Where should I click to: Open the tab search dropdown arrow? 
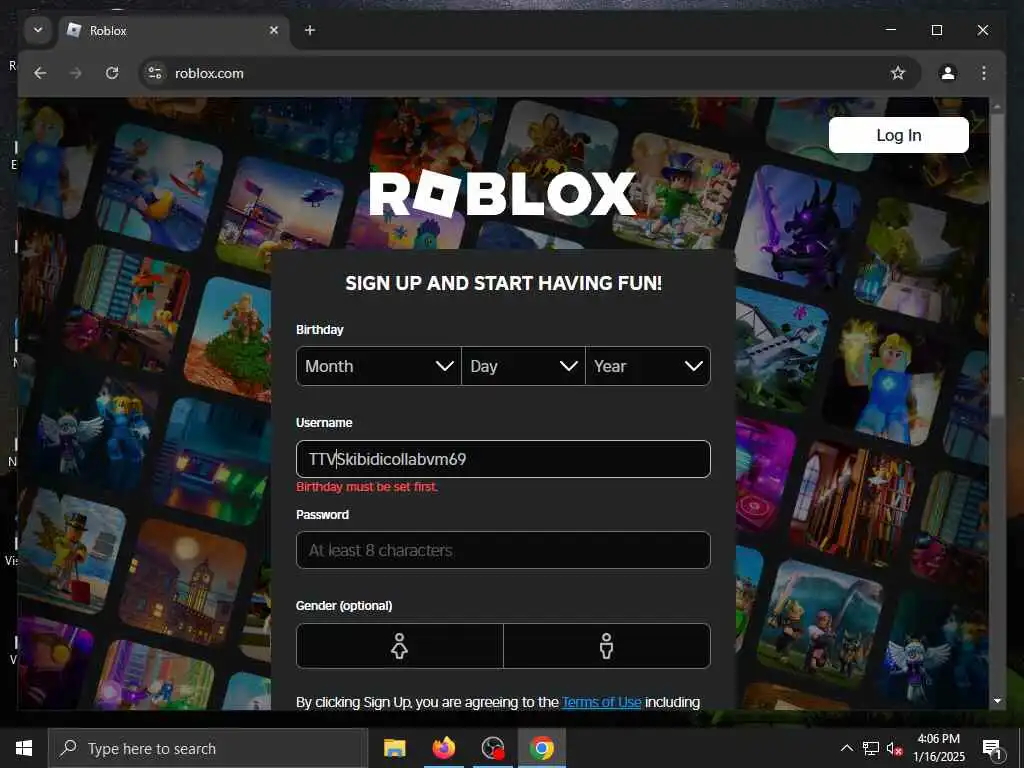[x=38, y=30]
